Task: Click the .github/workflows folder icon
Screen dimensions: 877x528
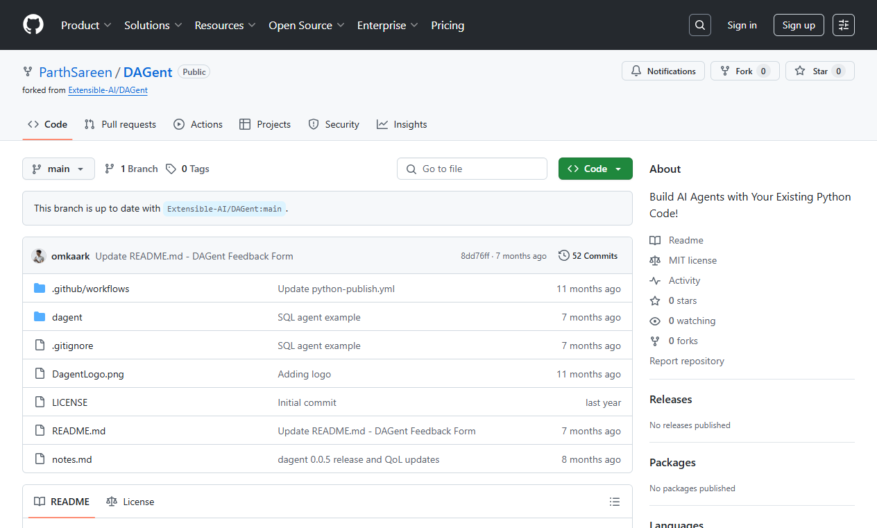Action: point(39,288)
